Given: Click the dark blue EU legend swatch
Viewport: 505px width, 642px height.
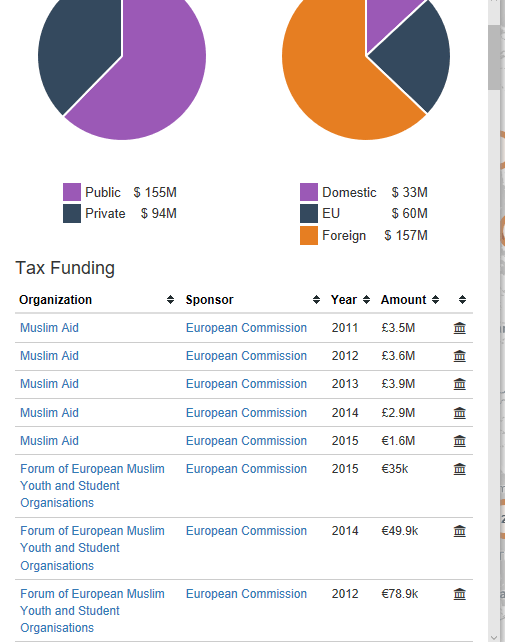Looking at the screenshot, I should 309,214.
